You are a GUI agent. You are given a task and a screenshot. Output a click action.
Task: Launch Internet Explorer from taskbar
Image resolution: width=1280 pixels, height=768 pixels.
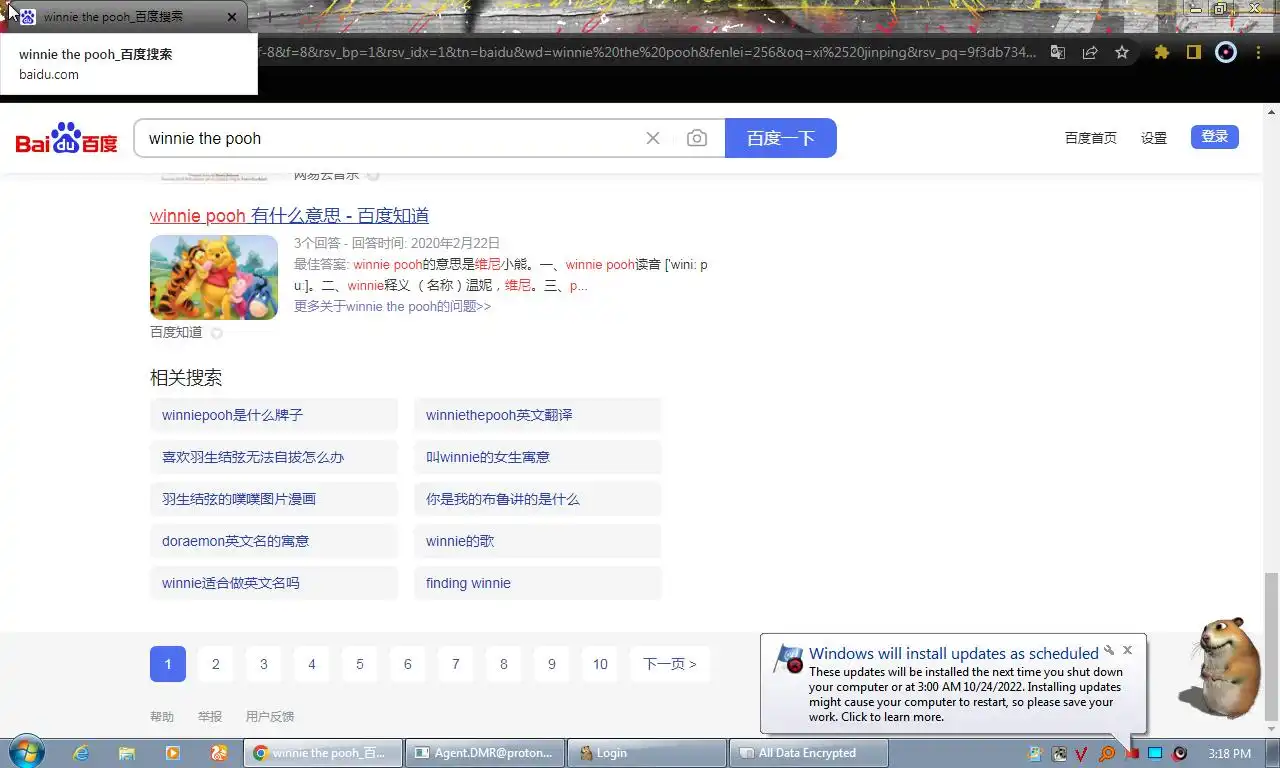tap(81, 753)
